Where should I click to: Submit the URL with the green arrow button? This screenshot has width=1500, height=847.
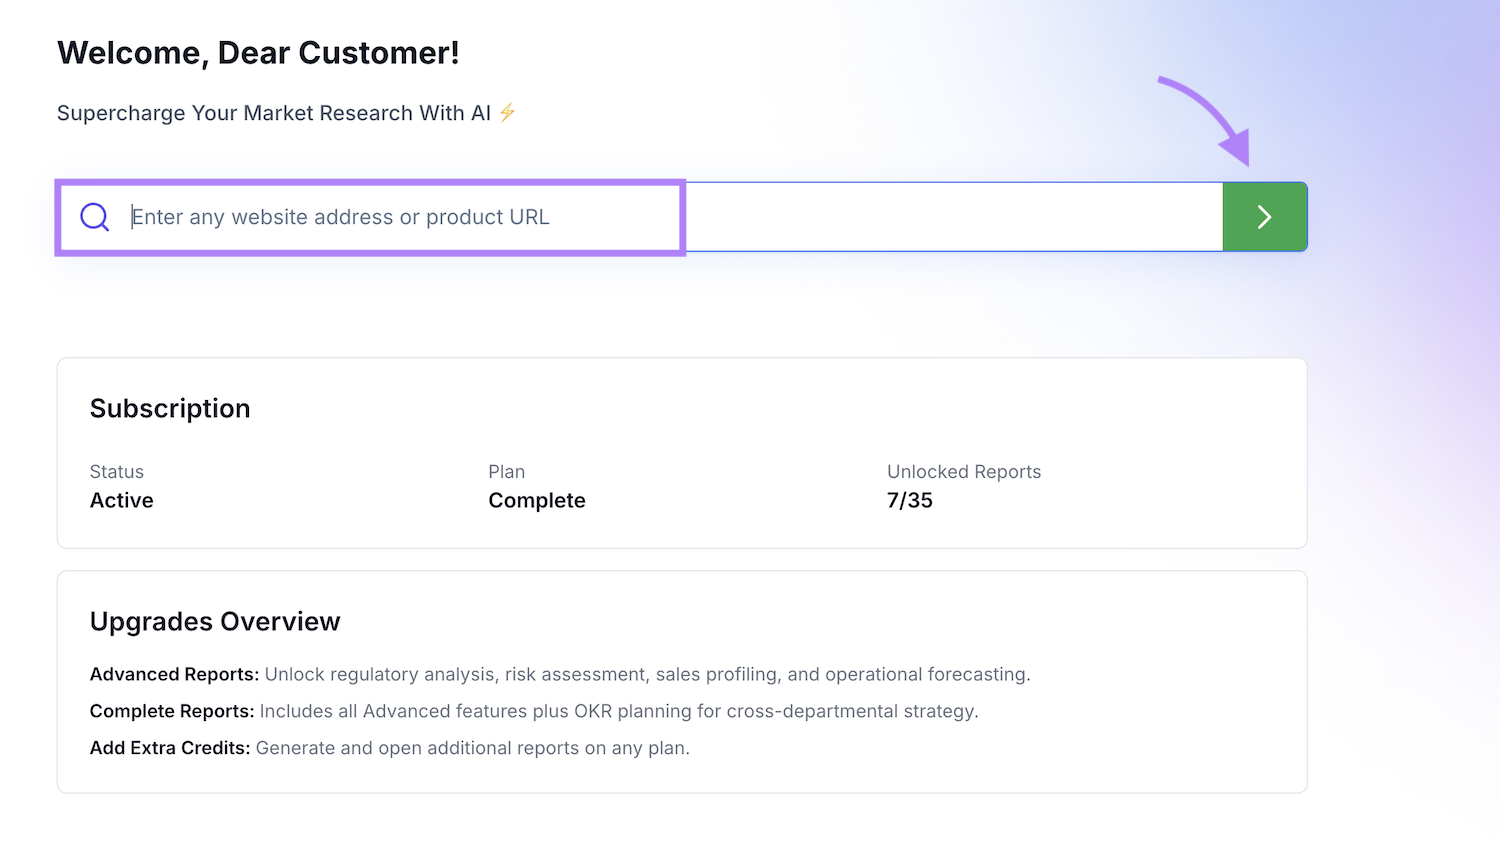(x=1265, y=217)
